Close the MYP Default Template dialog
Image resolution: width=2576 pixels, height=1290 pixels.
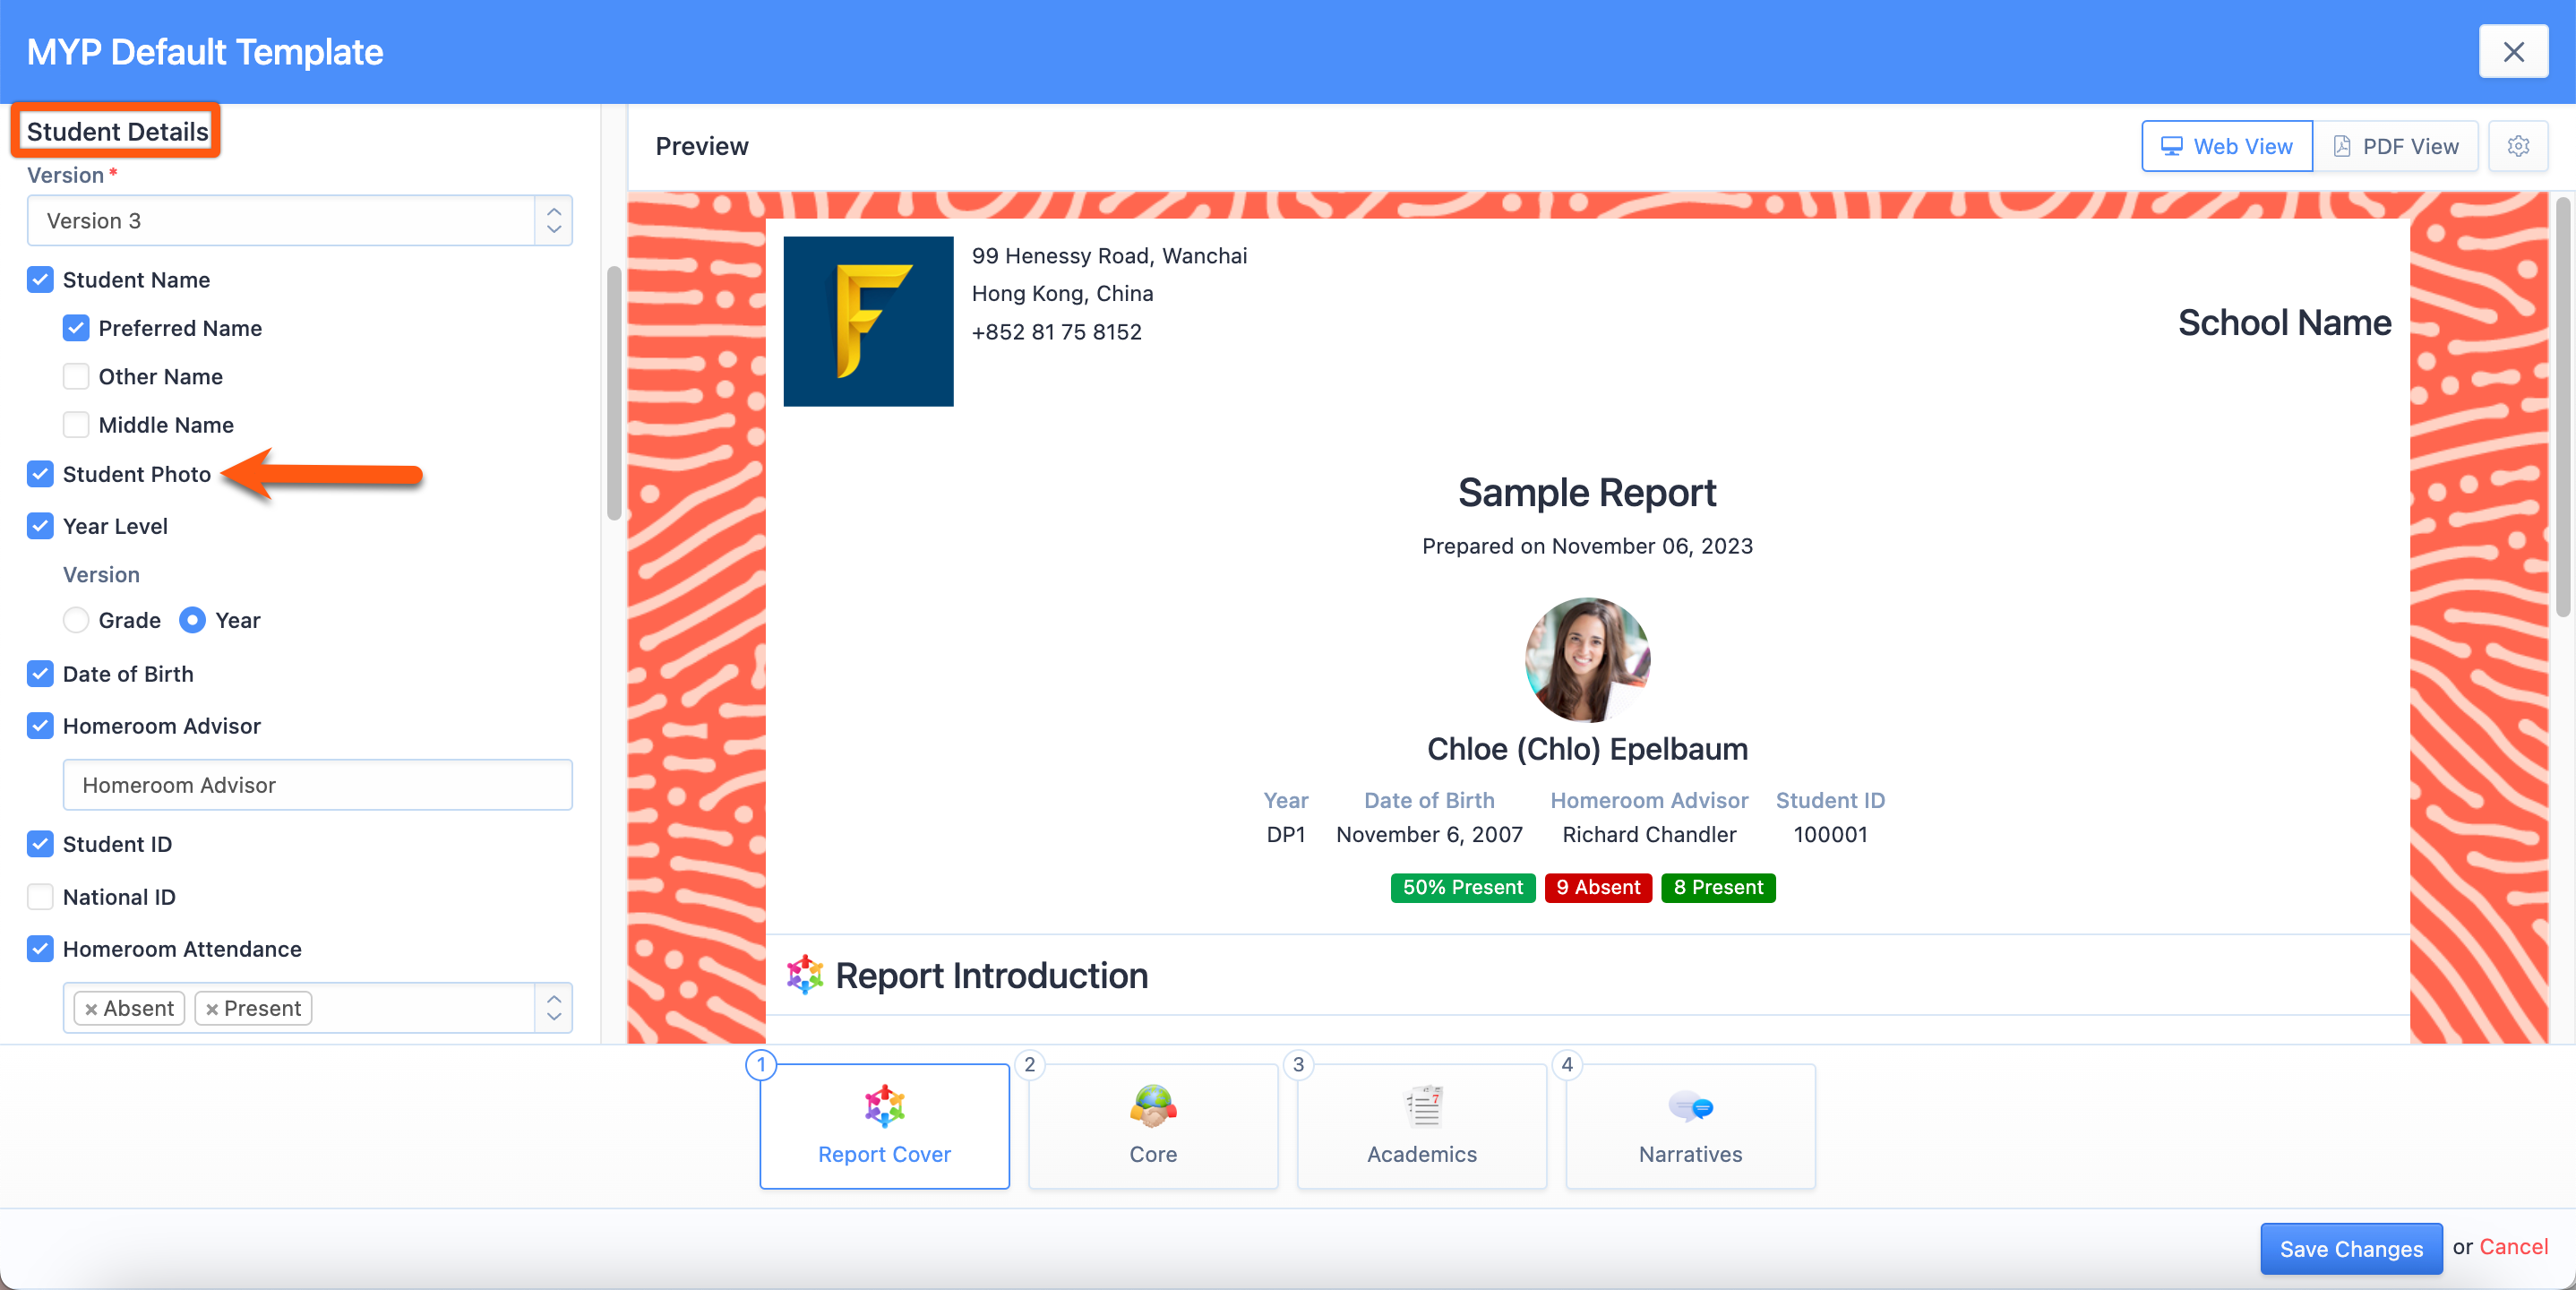click(x=2513, y=51)
